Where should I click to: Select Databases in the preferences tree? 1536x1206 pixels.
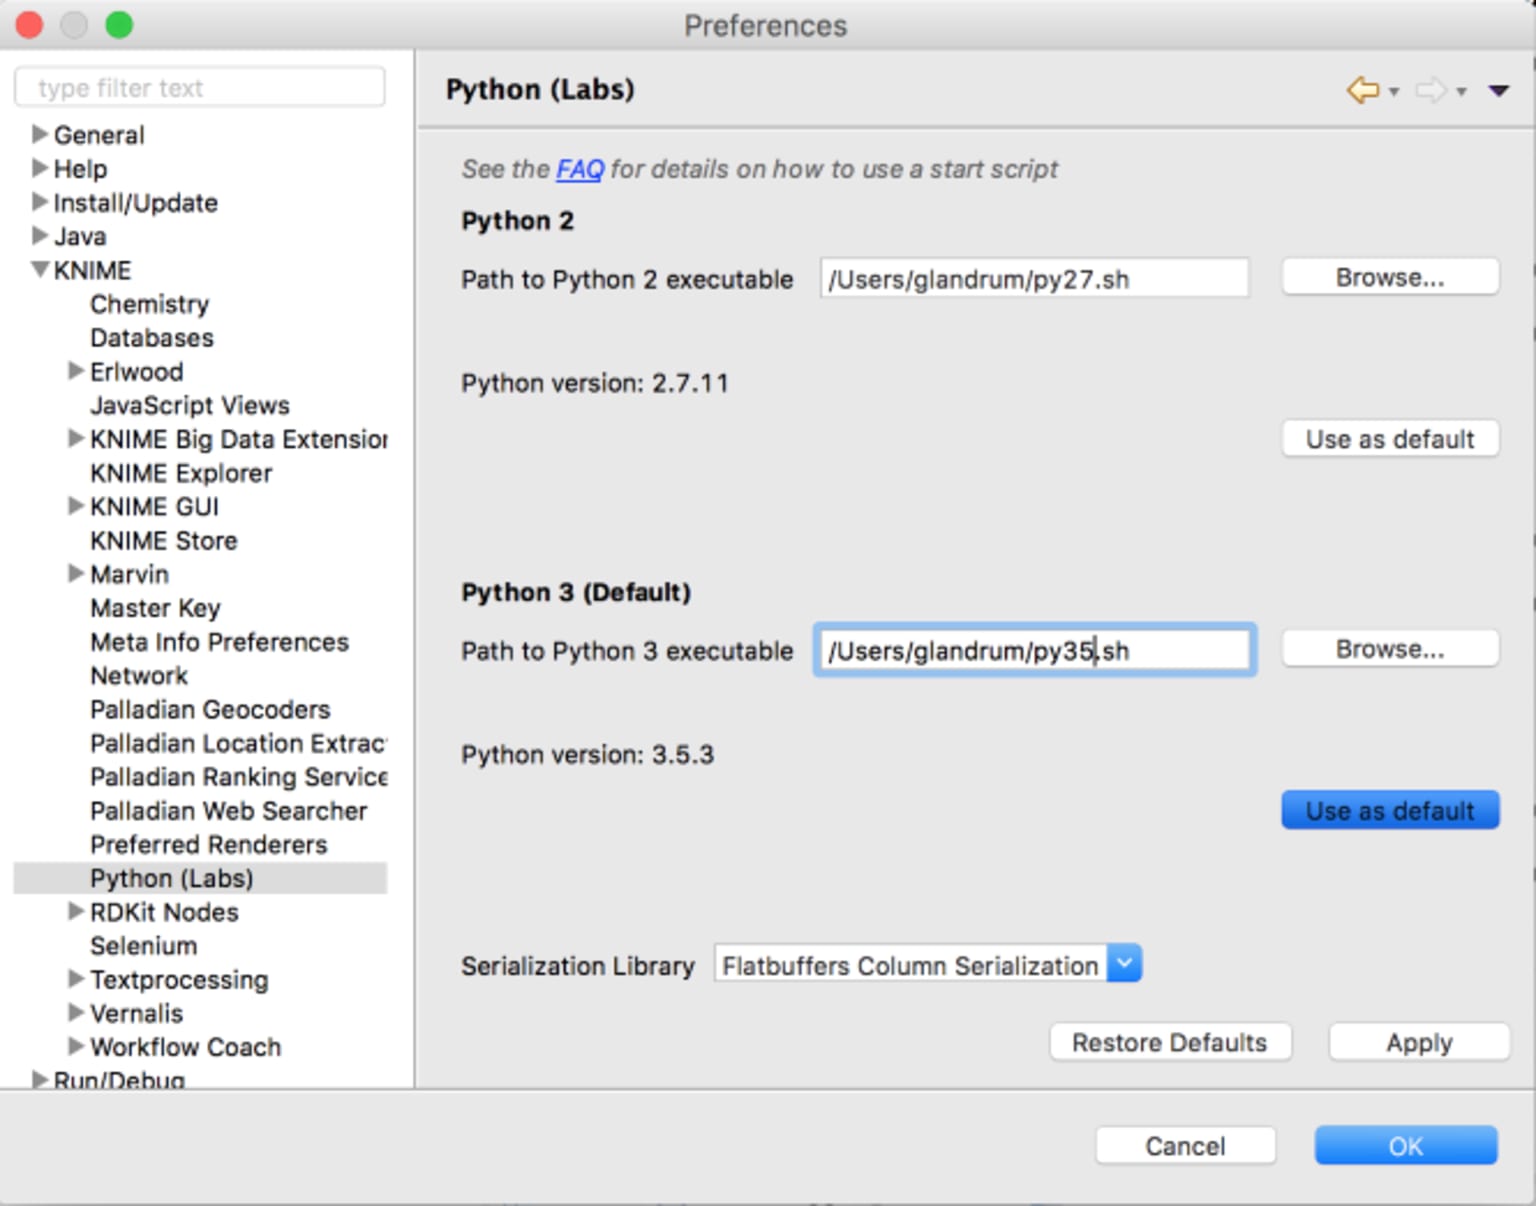point(152,338)
